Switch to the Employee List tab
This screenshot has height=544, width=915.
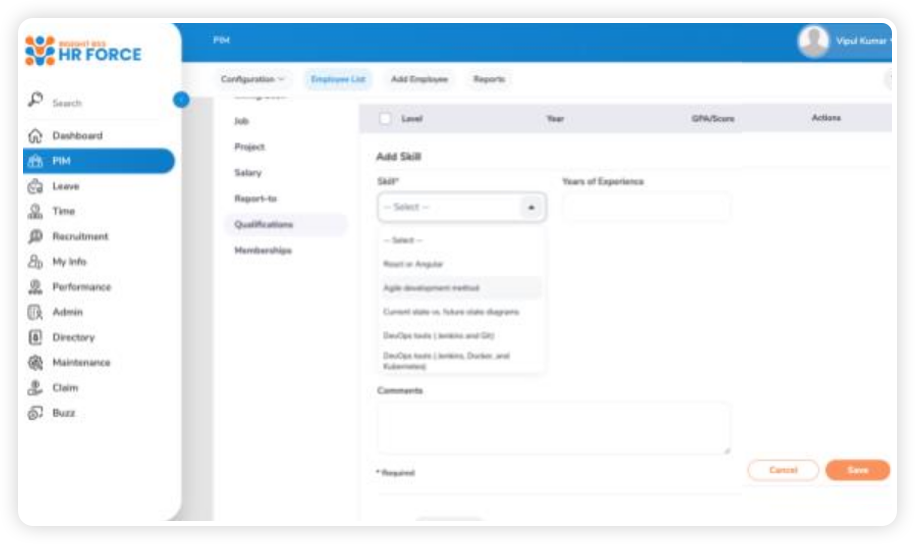(x=338, y=80)
